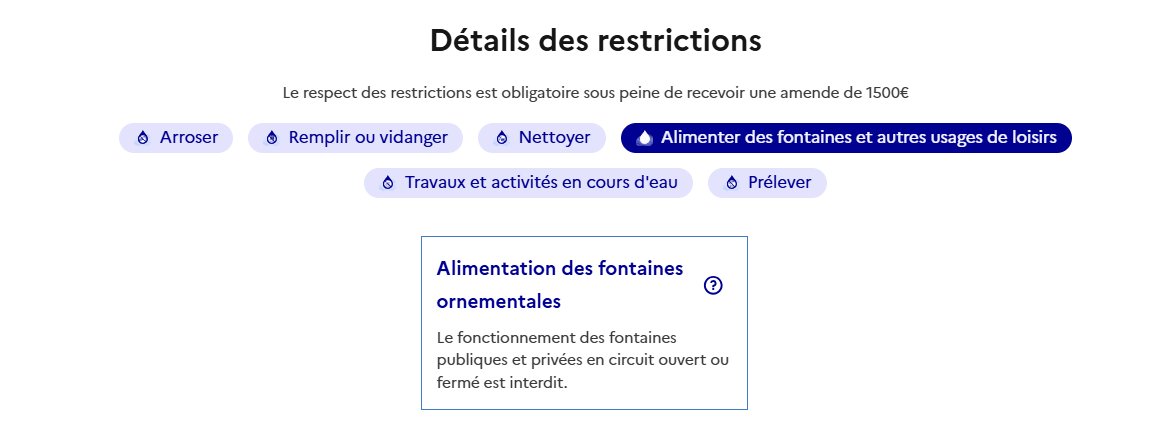
Task: Click the 1500€ fine notice sentence
Action: (596, 93)
